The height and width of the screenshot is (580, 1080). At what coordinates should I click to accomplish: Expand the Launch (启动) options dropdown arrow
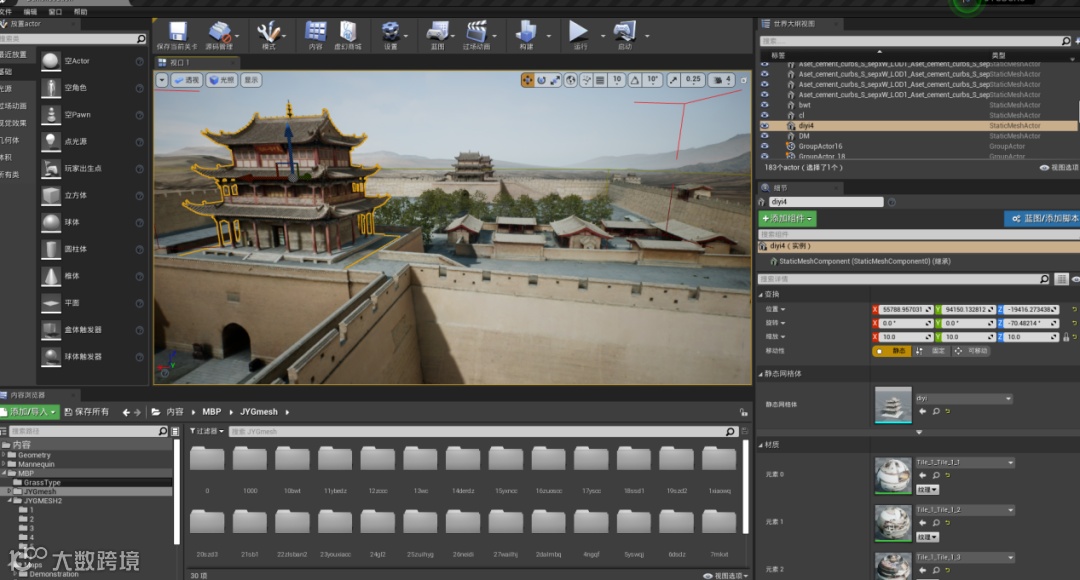pyautogui.click(x=648, y=37)
